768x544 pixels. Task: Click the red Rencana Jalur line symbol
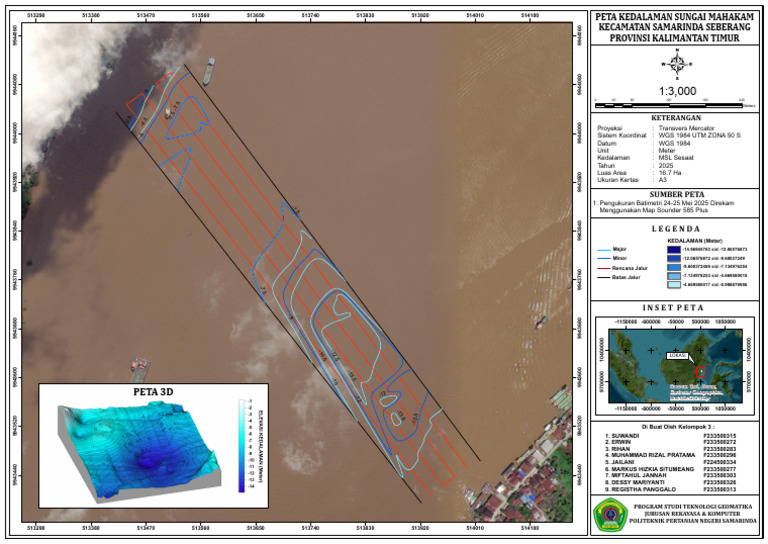[603, 268]
